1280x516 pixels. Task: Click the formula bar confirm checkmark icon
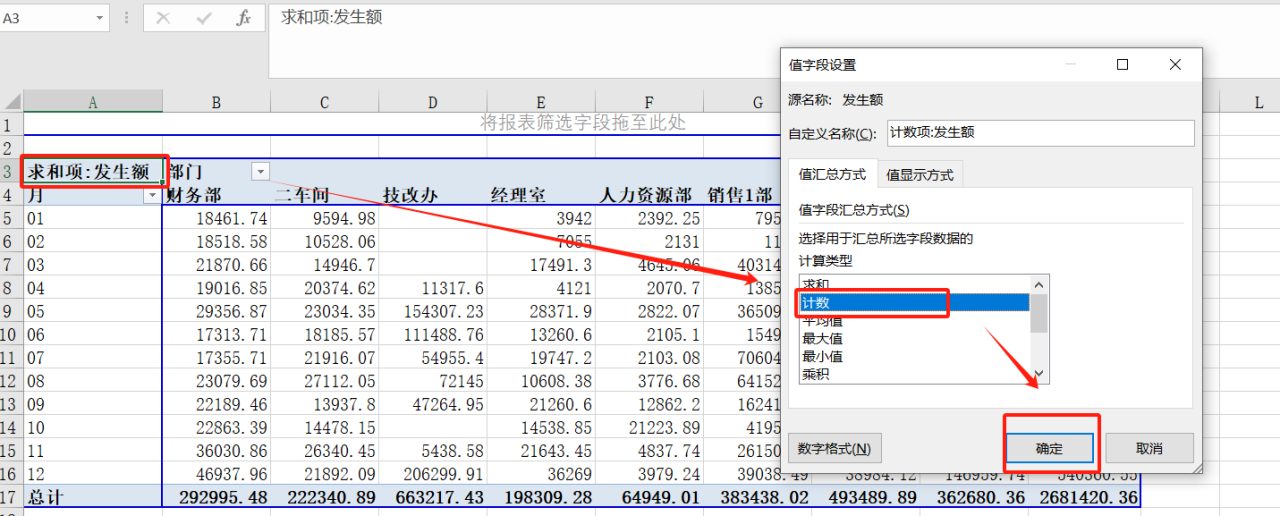(204, 18)
